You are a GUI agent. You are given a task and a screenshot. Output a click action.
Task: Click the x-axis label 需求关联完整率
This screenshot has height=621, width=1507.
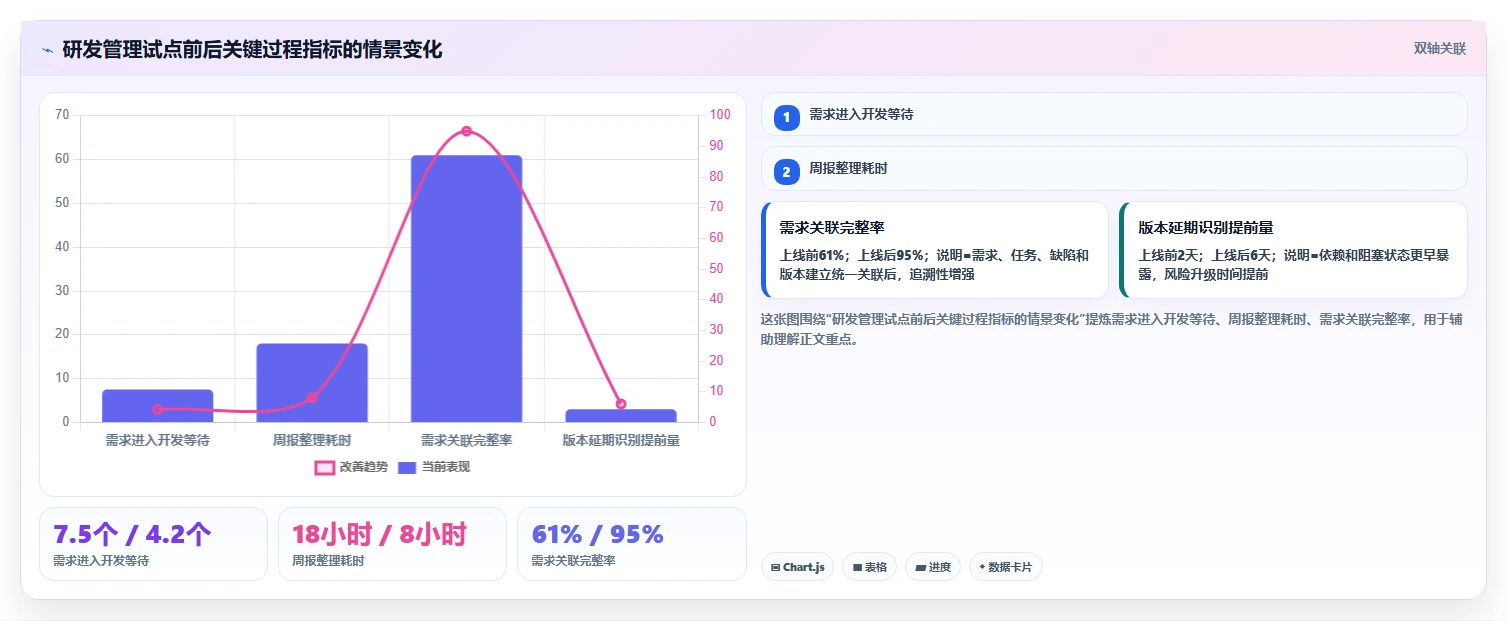click(x=466, y=440)
